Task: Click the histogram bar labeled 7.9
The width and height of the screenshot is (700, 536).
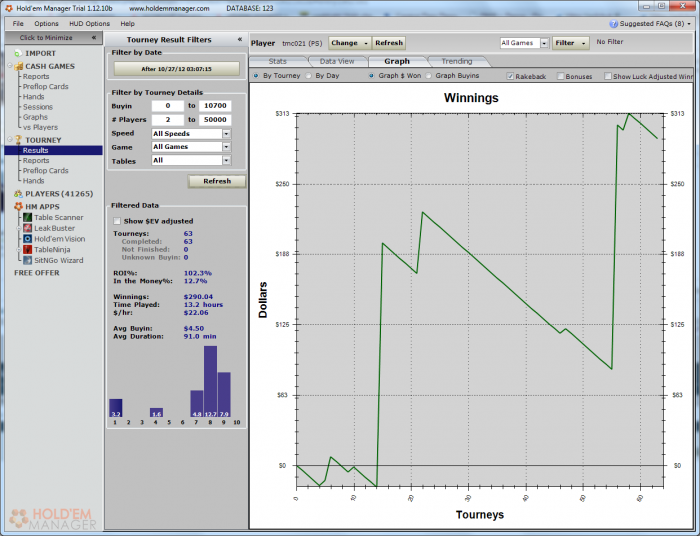Action: 224,395
